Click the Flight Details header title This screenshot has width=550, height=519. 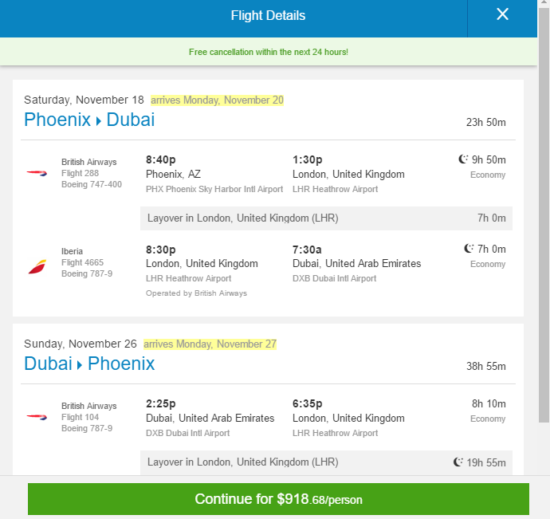[268, 15]
